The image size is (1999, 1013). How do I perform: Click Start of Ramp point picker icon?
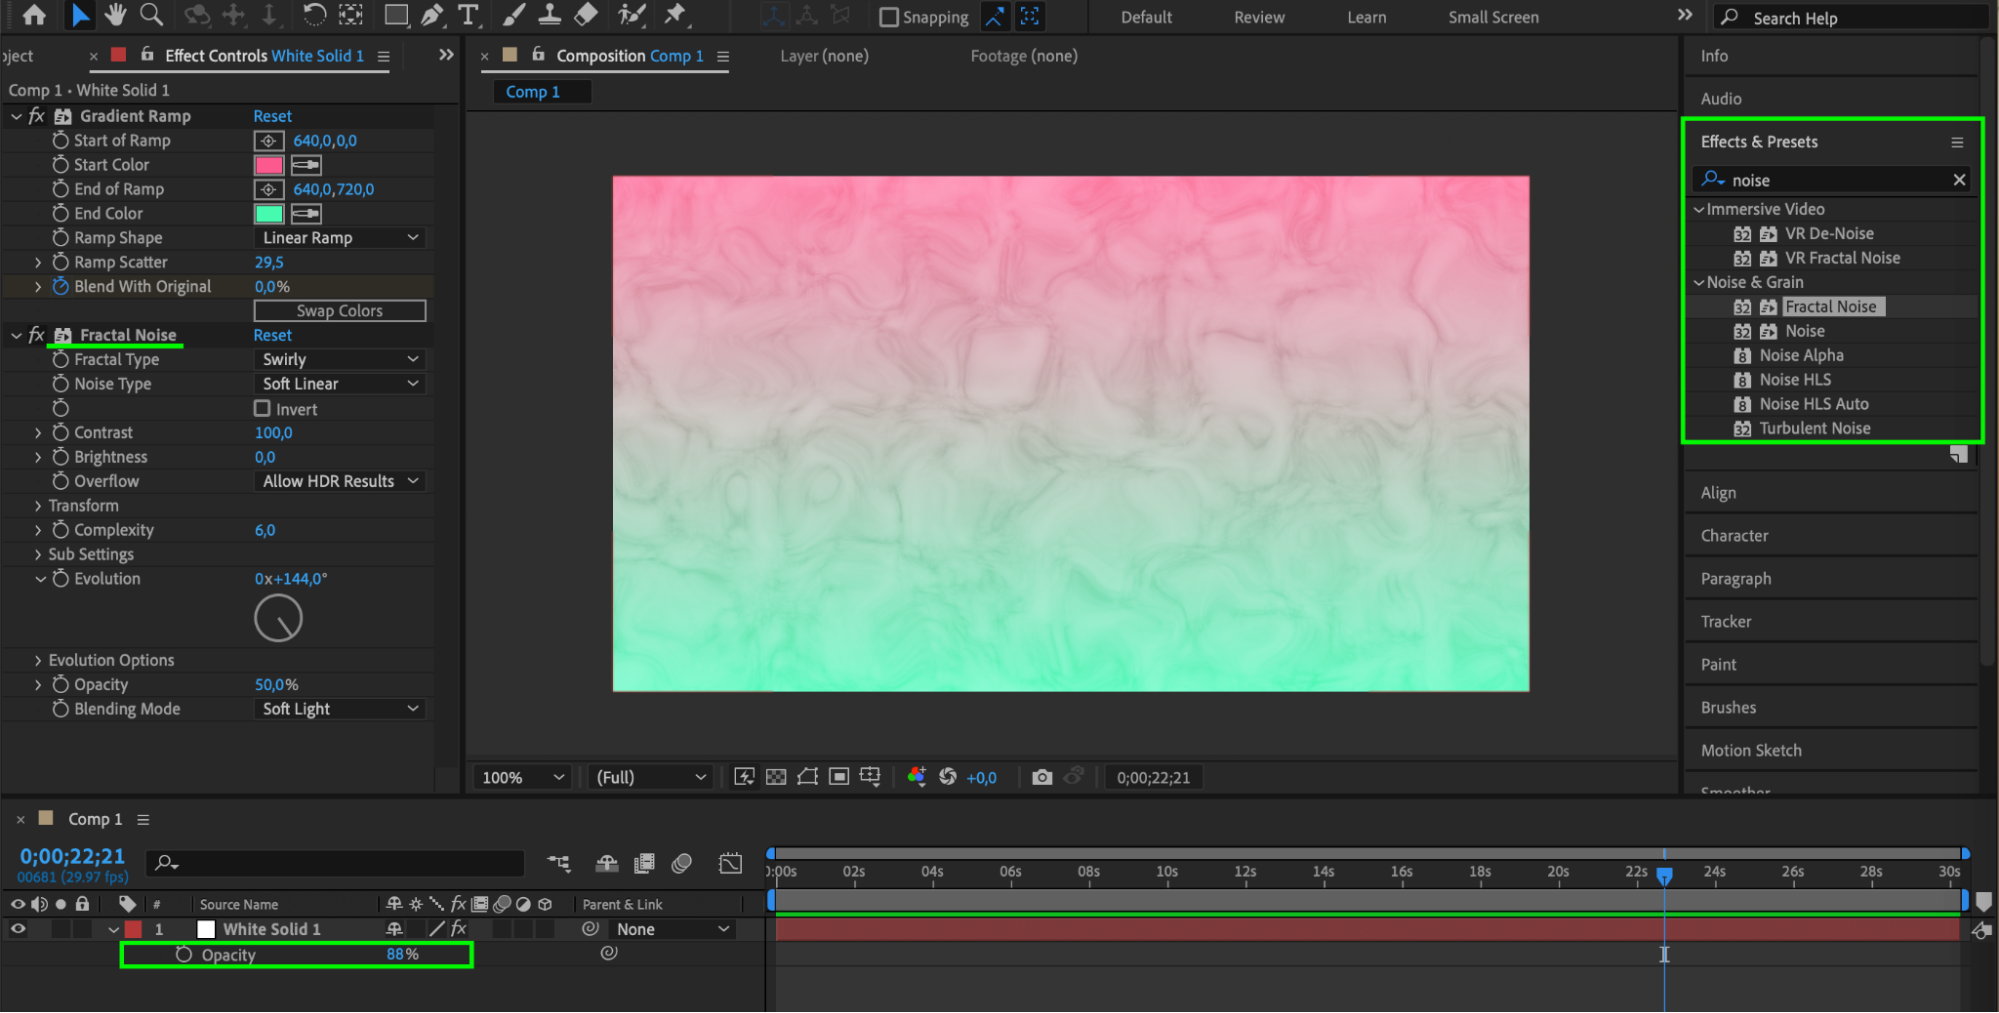click(268, 141)
